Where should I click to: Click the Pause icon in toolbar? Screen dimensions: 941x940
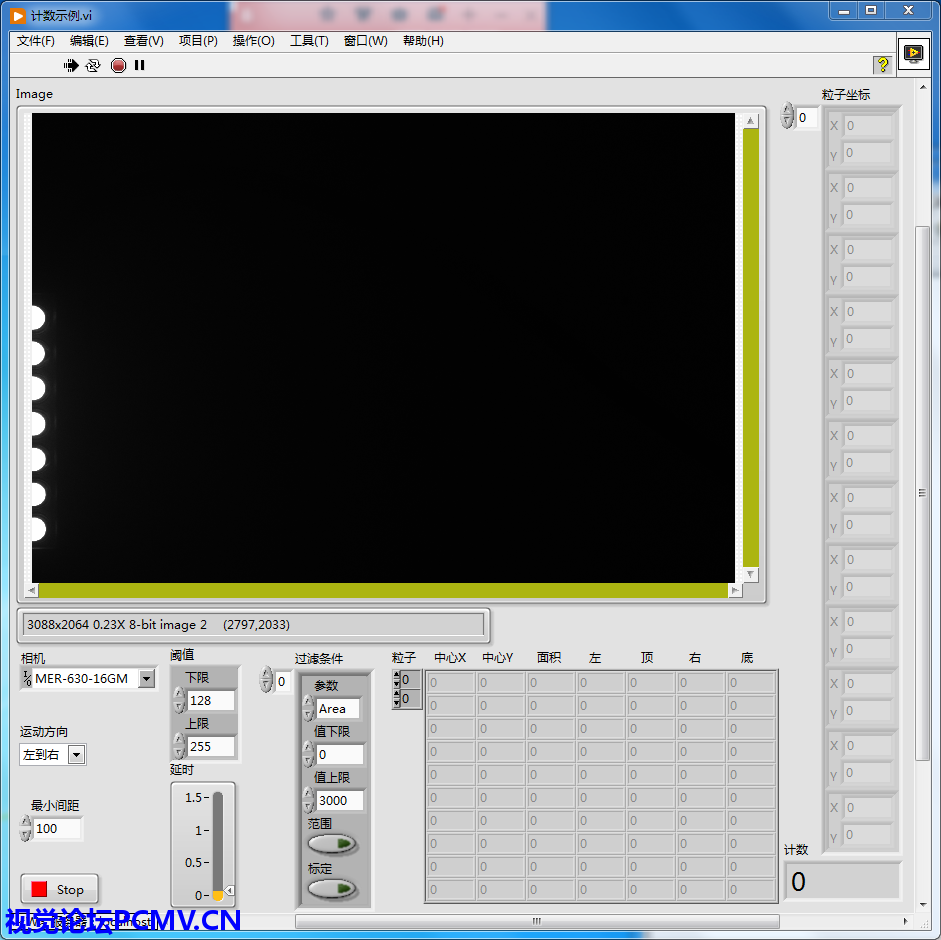pos(140,65)
